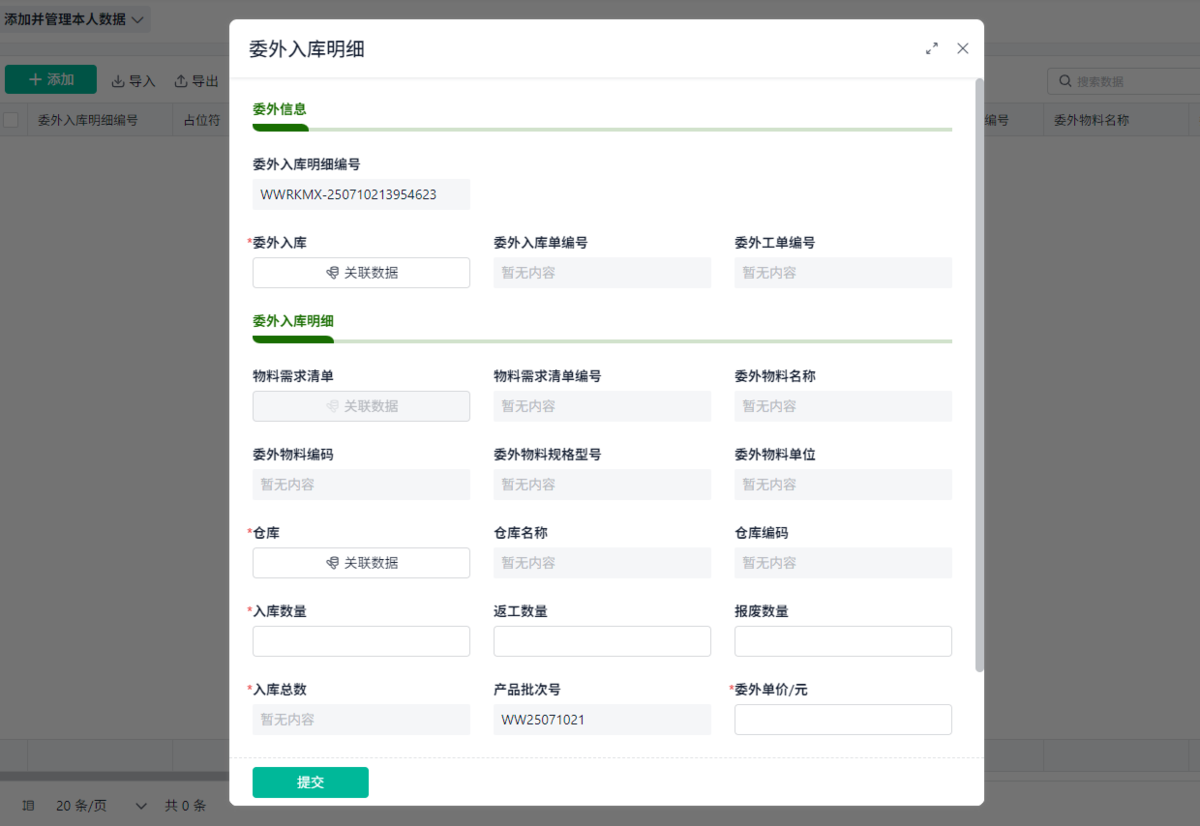Select the 委外信息 section tab
Viewport: 1200px width, 826px height.
280,109
